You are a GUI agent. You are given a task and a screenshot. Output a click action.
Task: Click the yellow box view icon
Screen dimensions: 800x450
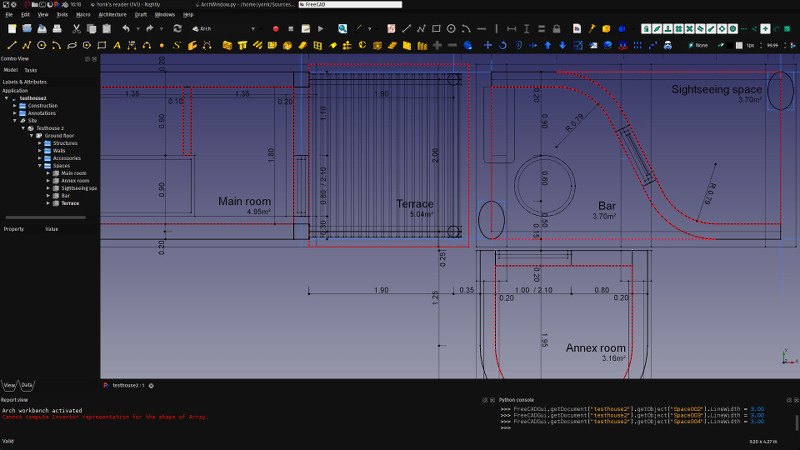coord(606,29)
